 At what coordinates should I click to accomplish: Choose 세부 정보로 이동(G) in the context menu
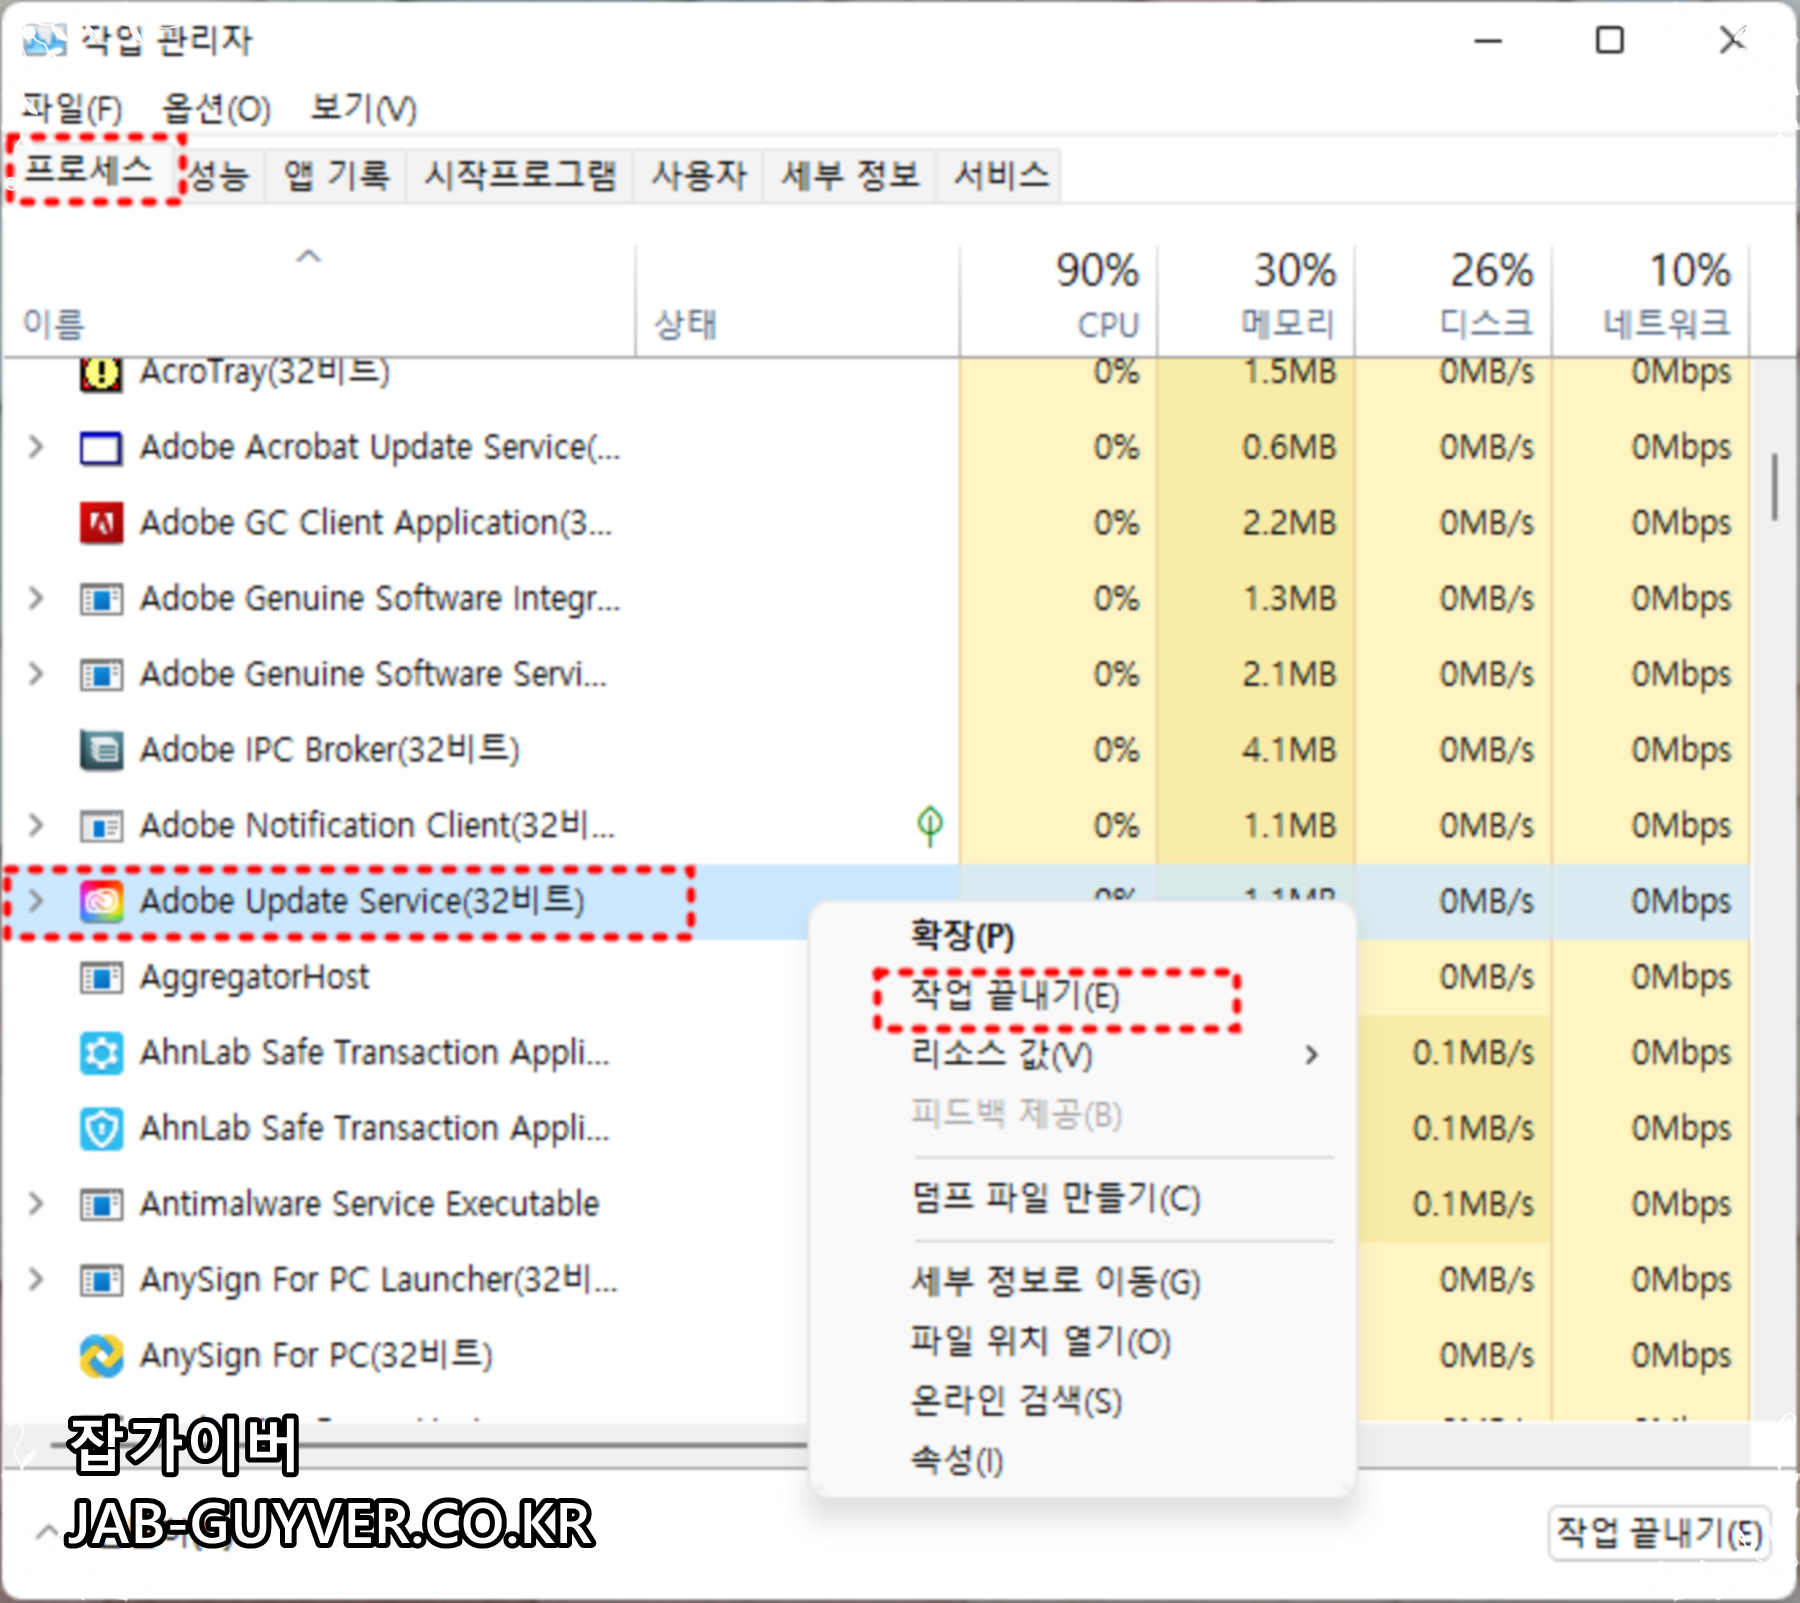click(1082, 1282)
